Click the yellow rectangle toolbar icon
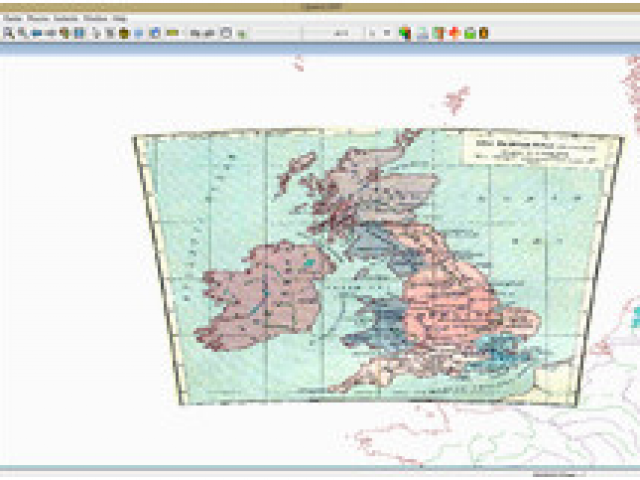Viewport: 640px width, 480px height. point(173,33)
